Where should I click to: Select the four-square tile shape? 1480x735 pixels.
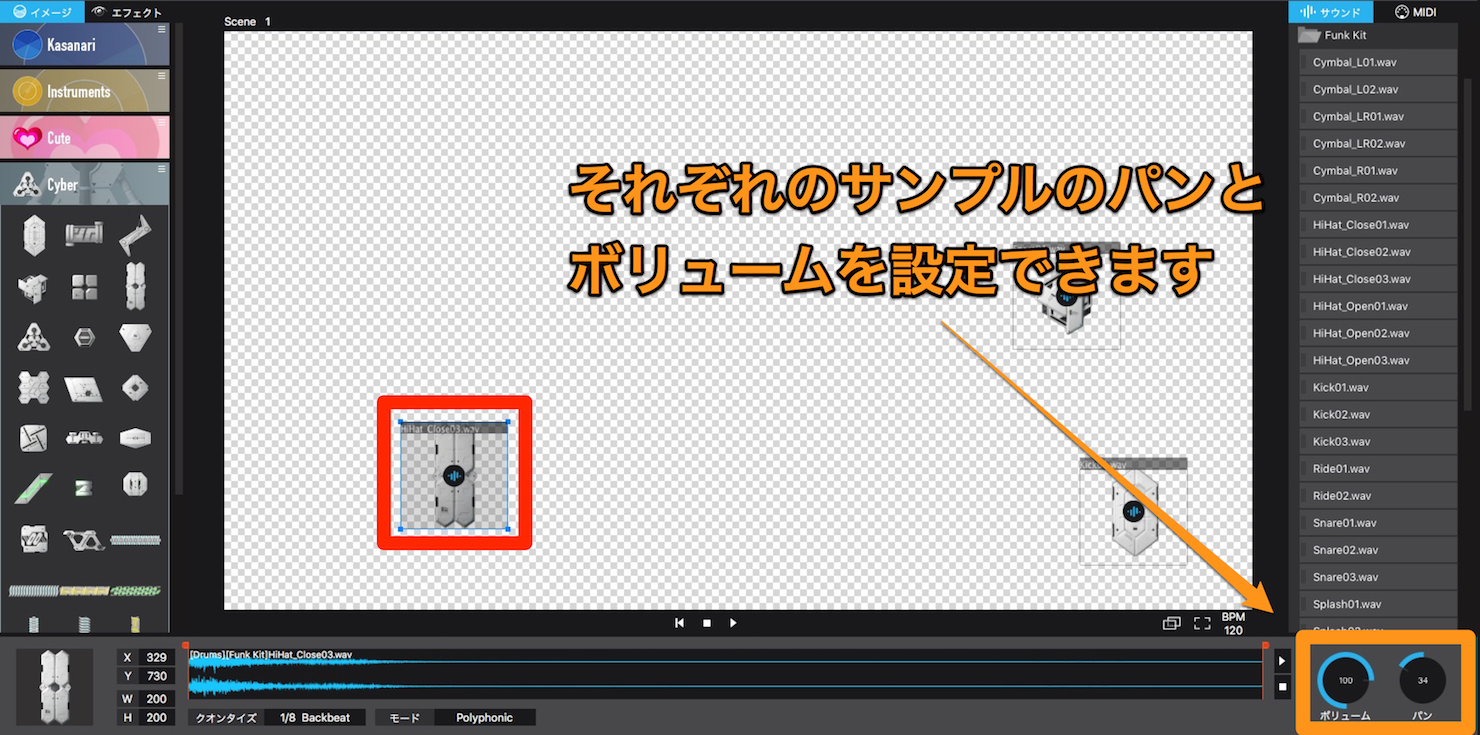[84, 288]
